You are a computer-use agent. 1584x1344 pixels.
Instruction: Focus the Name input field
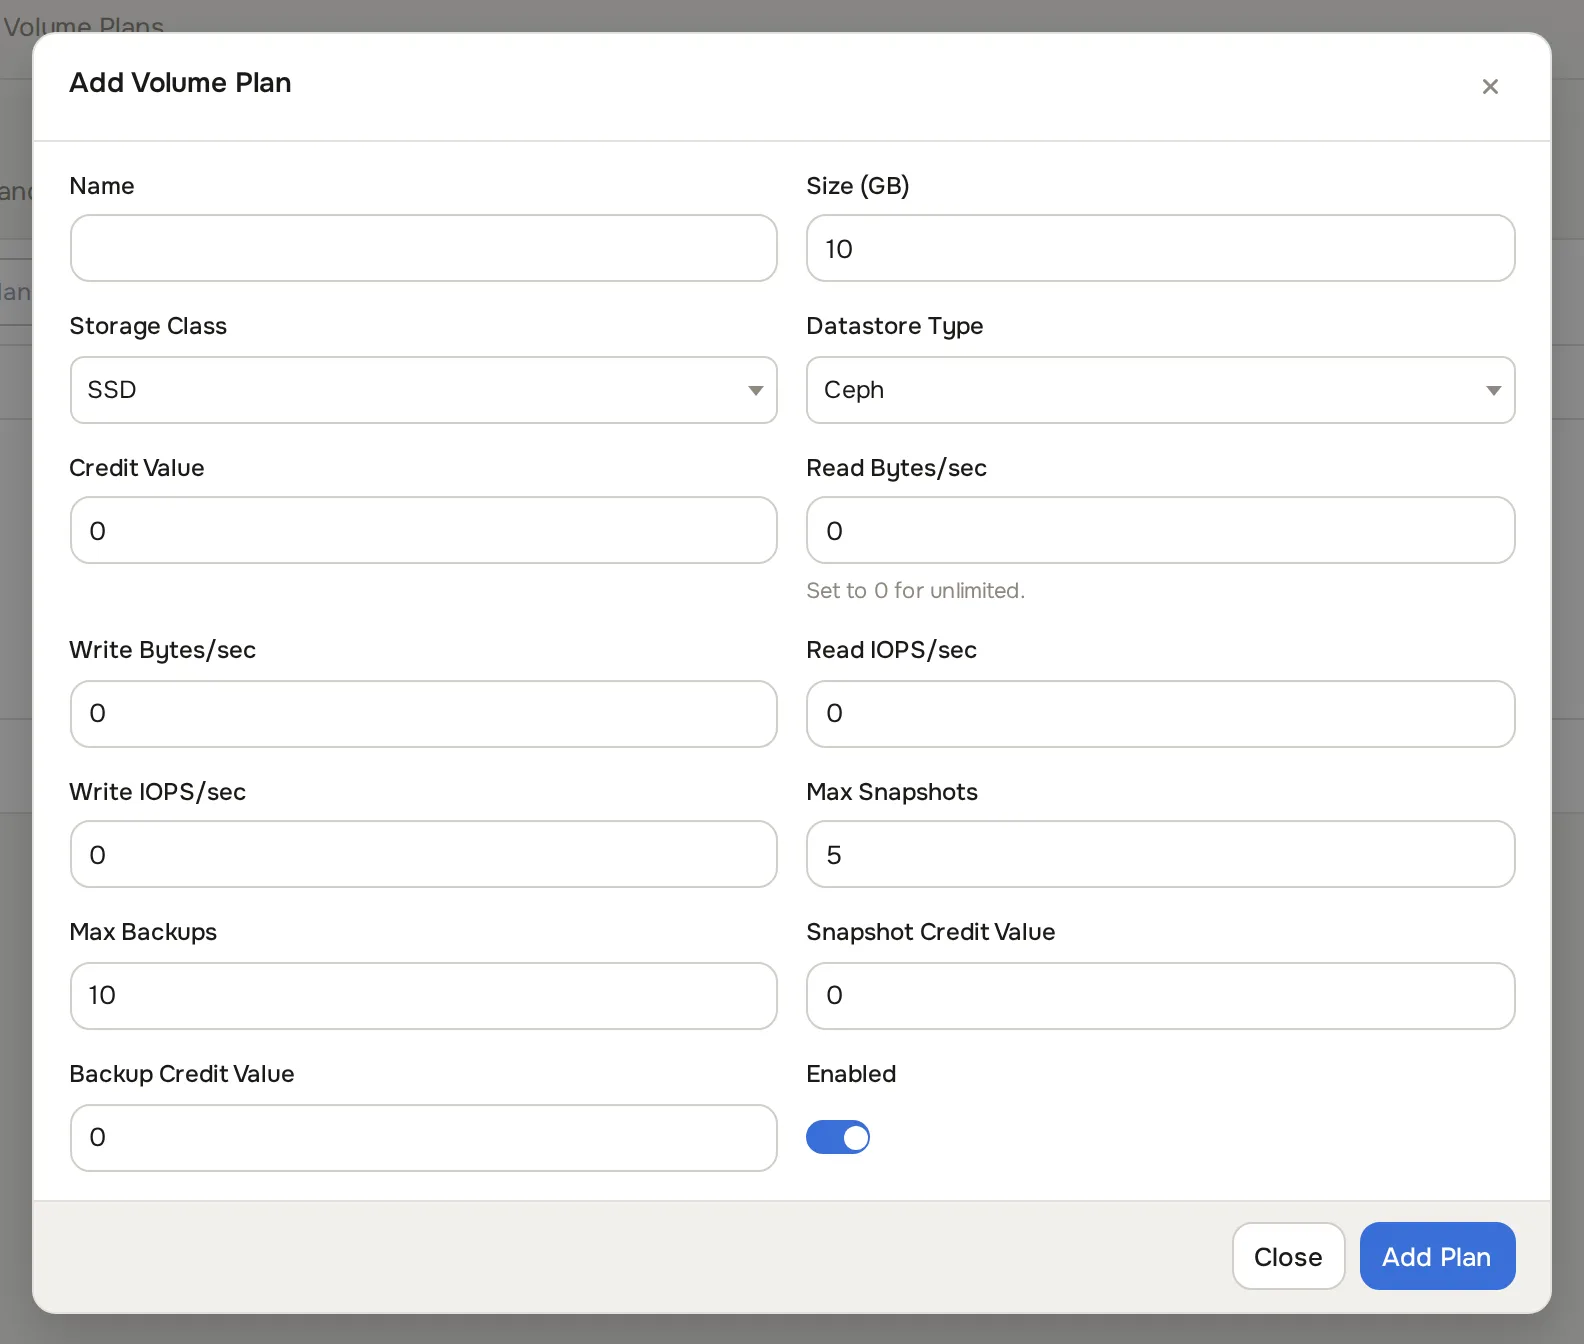424,248
